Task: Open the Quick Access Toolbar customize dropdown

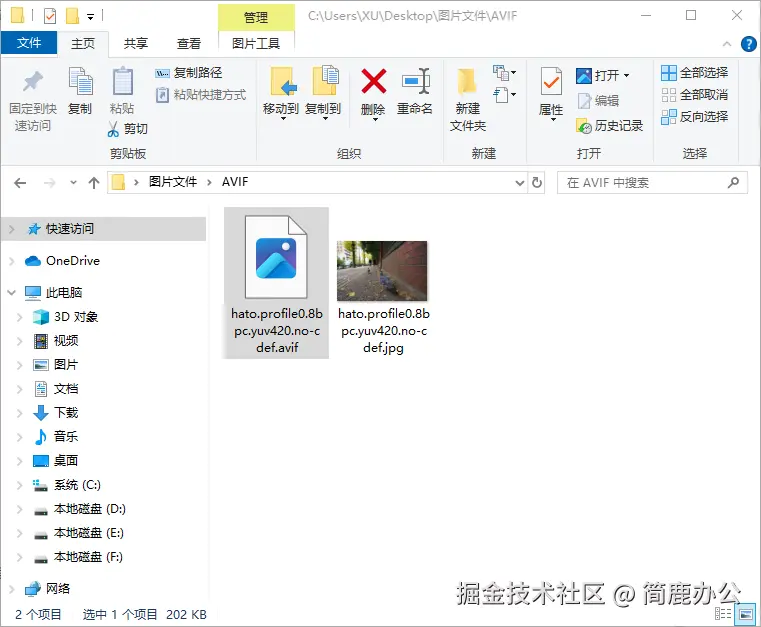Action: (x=90, y=16)
